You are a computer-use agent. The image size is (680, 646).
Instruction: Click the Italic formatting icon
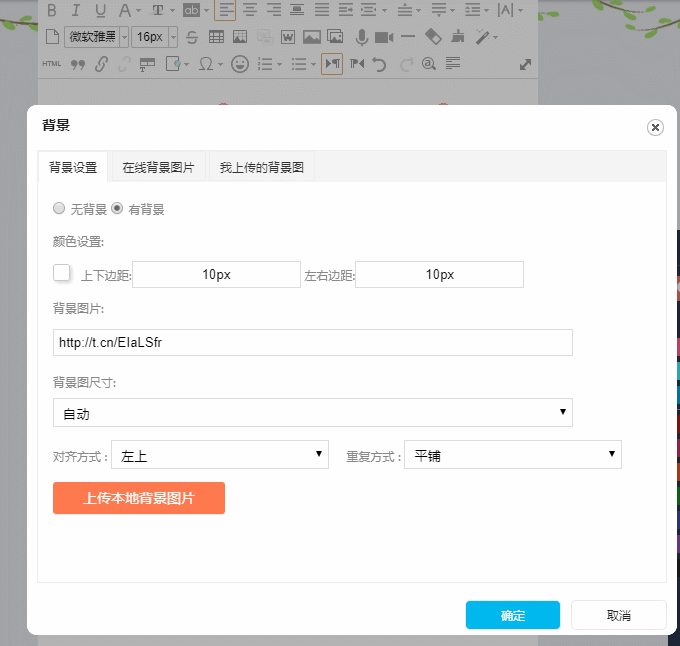[x=75, y=11]
